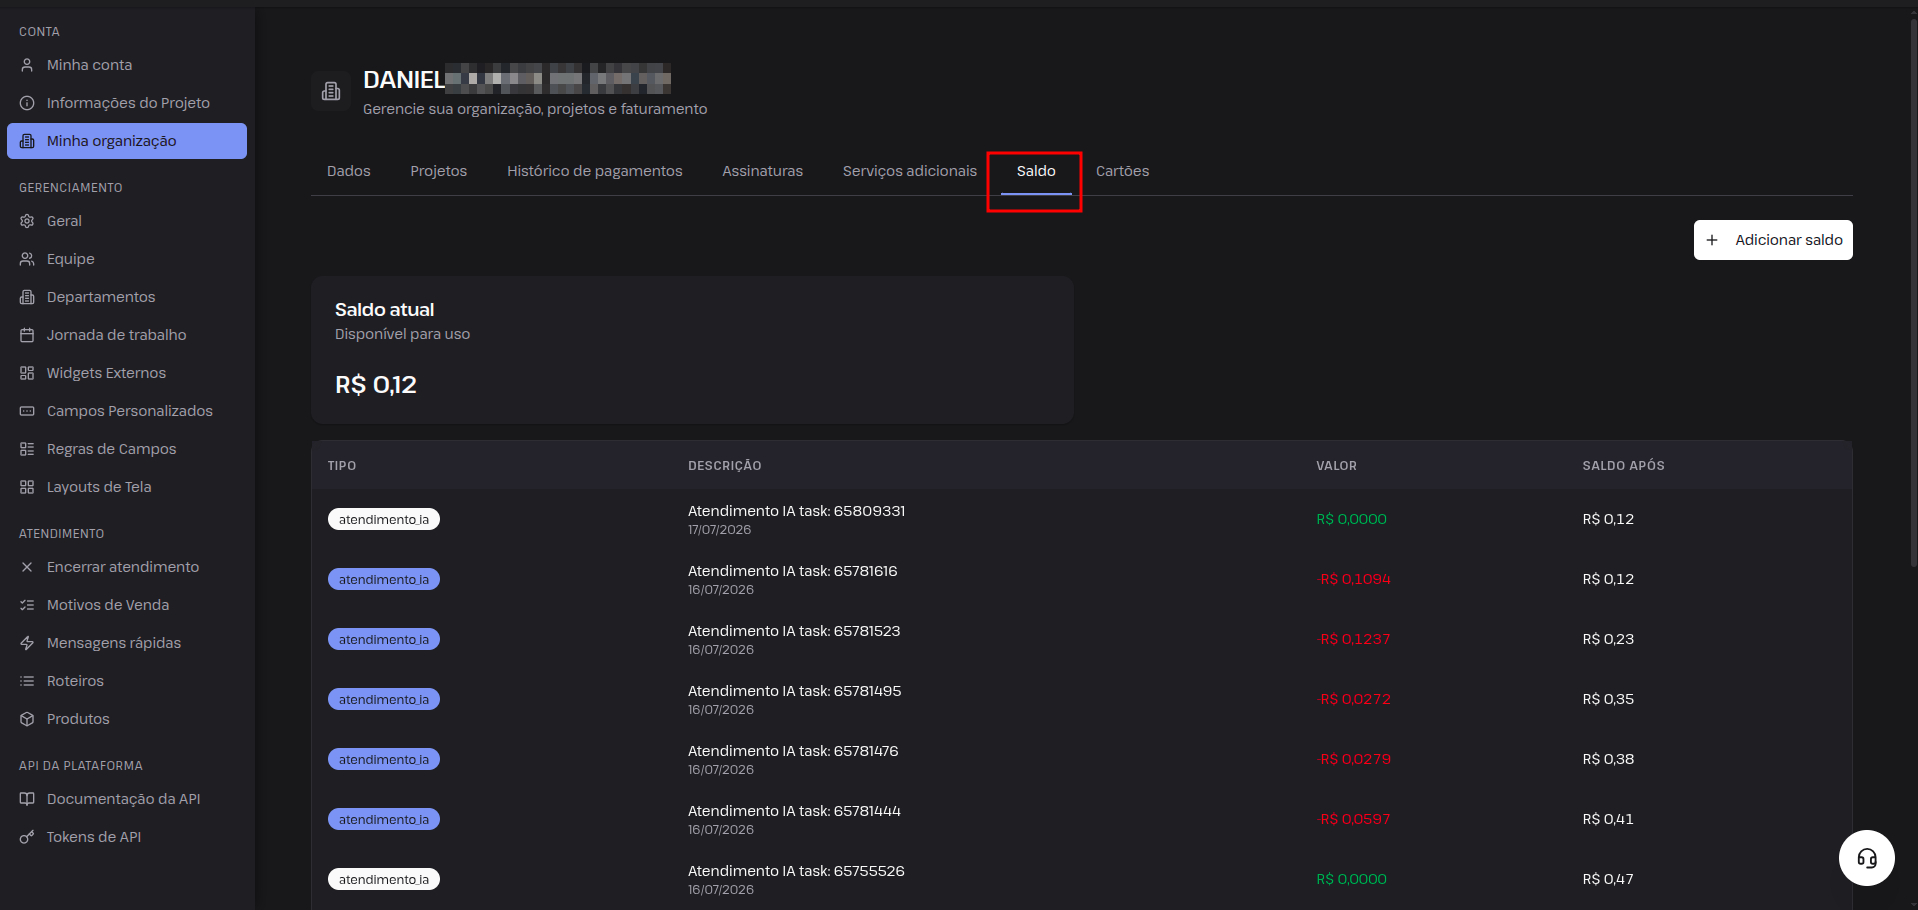
Task: Click the Tokens de API key icon
Action: click(27, 837)
